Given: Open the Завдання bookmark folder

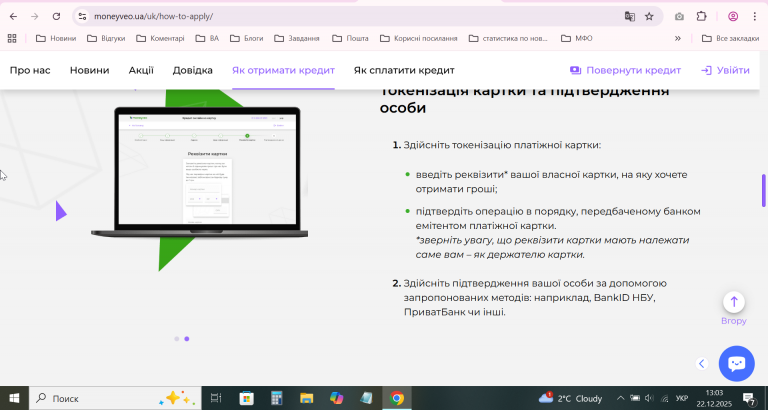Looking at the screenshot, I should click(x=297, y=38).
